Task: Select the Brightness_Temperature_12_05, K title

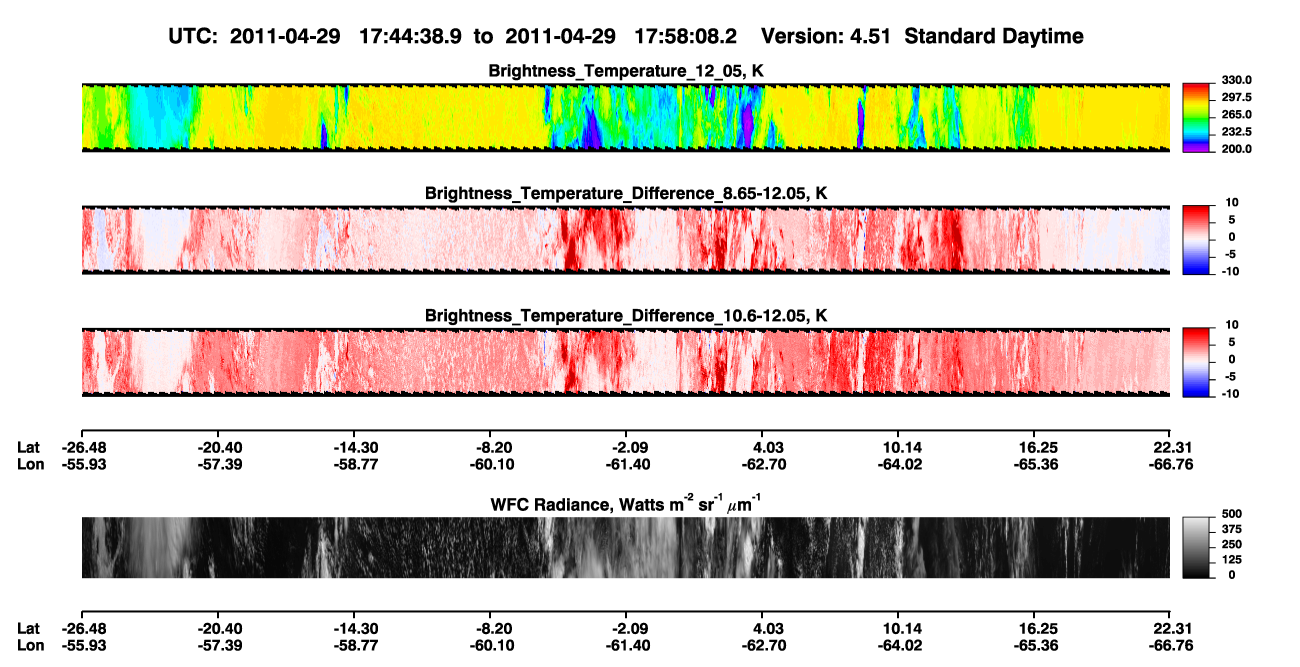Action: pos(626,71)
